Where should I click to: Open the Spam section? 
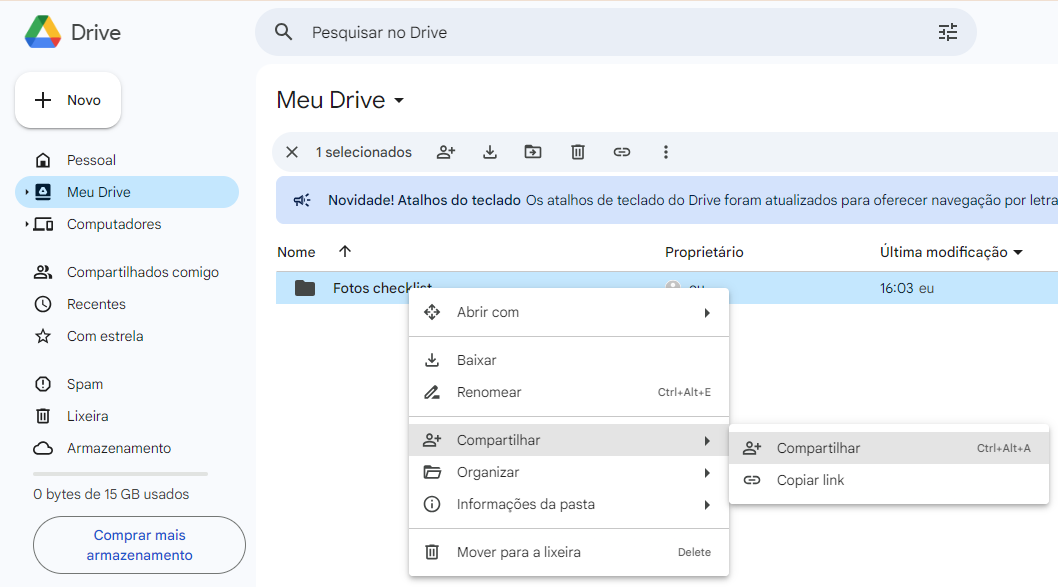[84, 384]
